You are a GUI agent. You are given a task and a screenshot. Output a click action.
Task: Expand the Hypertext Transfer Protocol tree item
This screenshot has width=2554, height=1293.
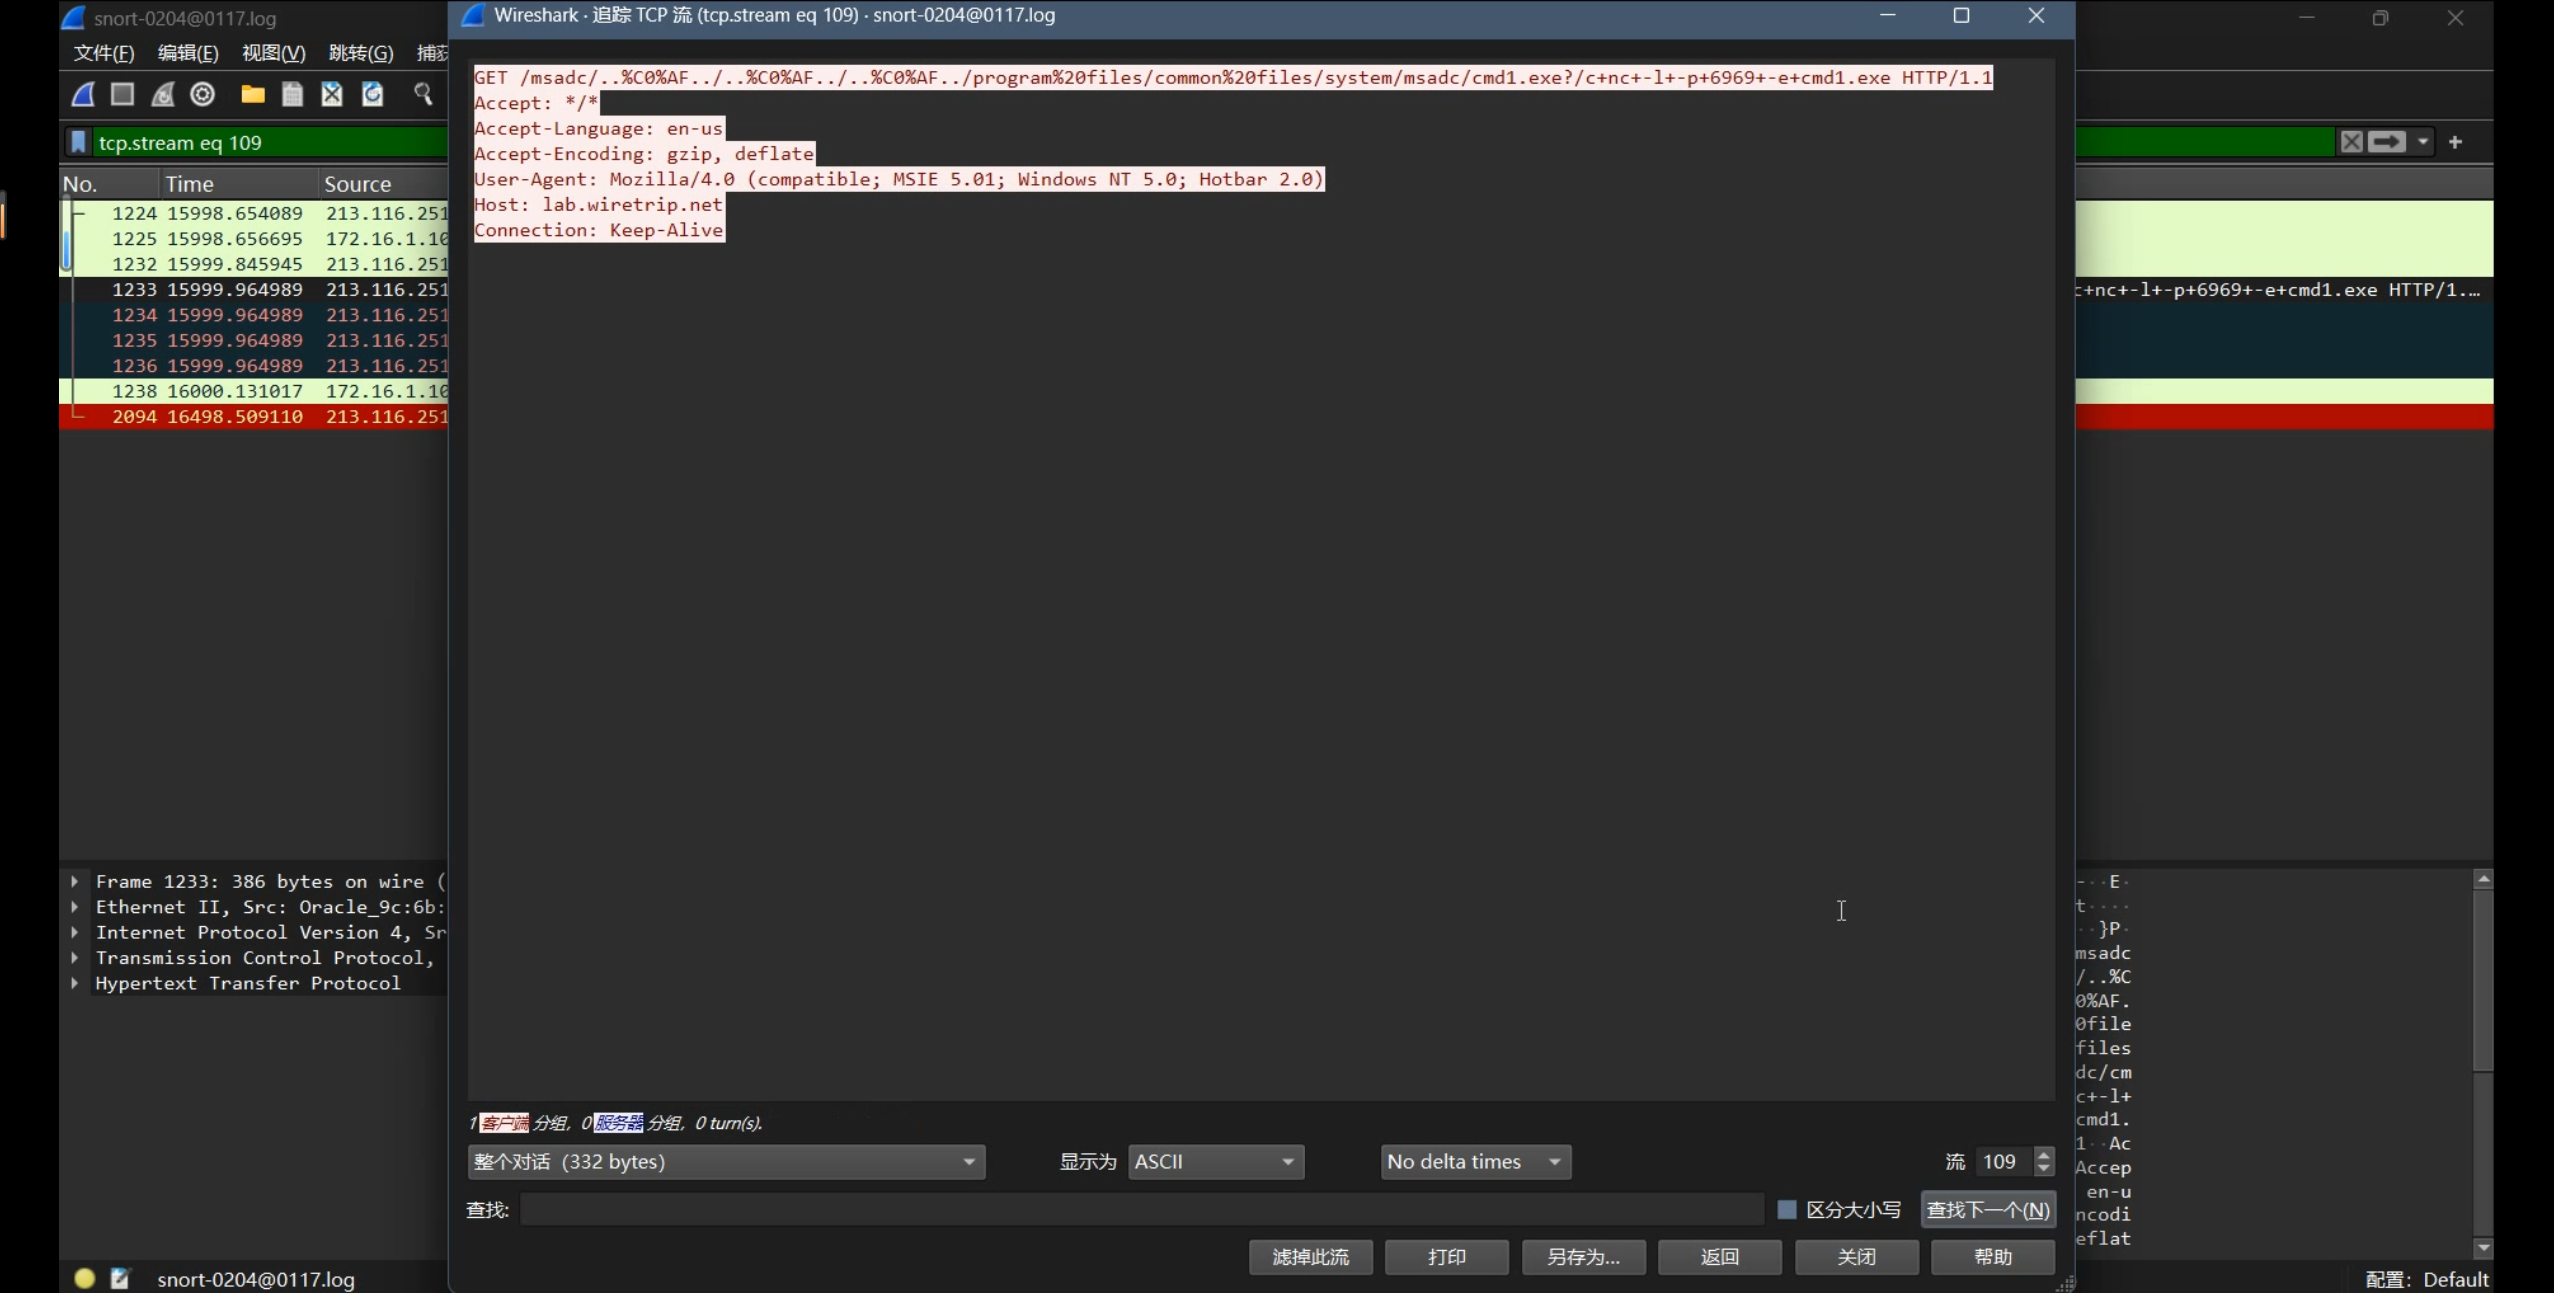(x=75, y=983)
